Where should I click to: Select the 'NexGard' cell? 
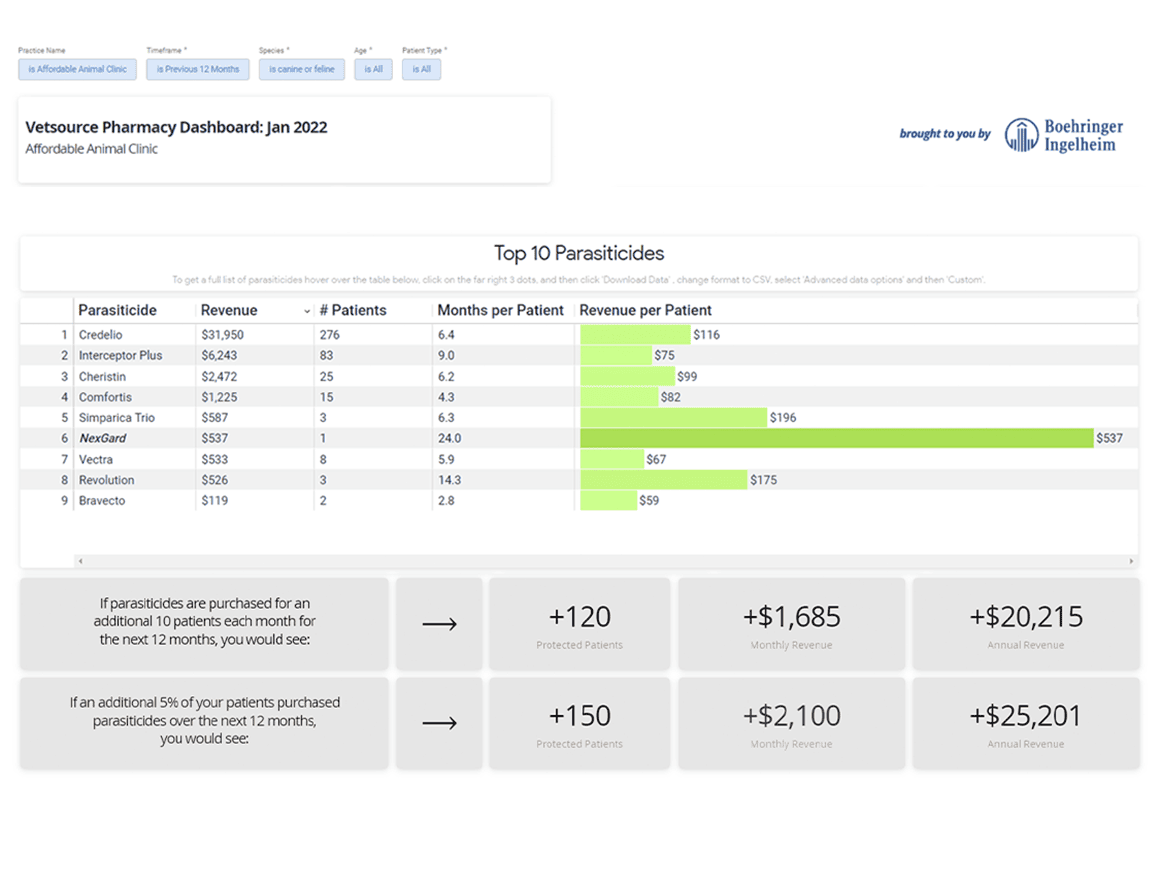coord(103,439)
